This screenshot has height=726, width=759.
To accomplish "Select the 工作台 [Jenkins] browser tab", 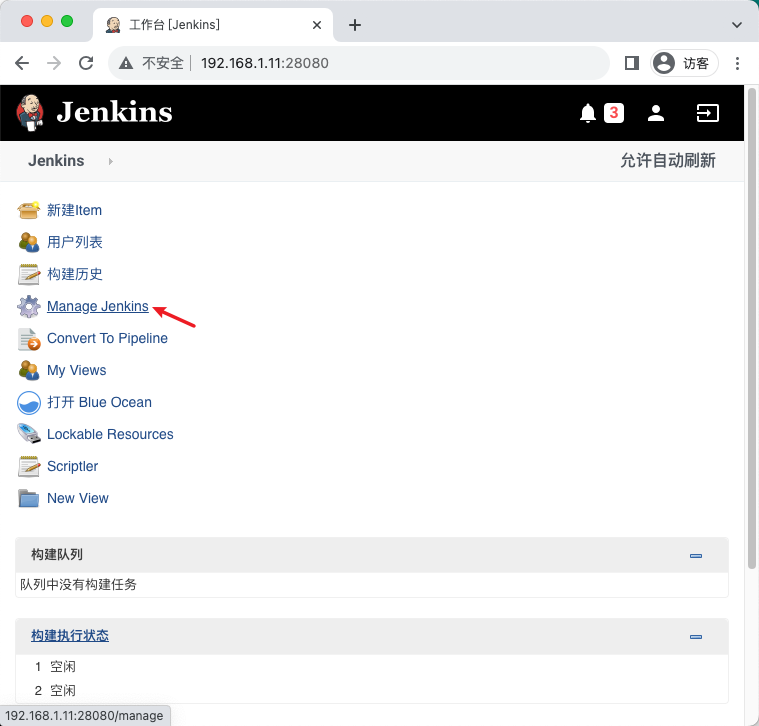I will [x=213, y=25].
